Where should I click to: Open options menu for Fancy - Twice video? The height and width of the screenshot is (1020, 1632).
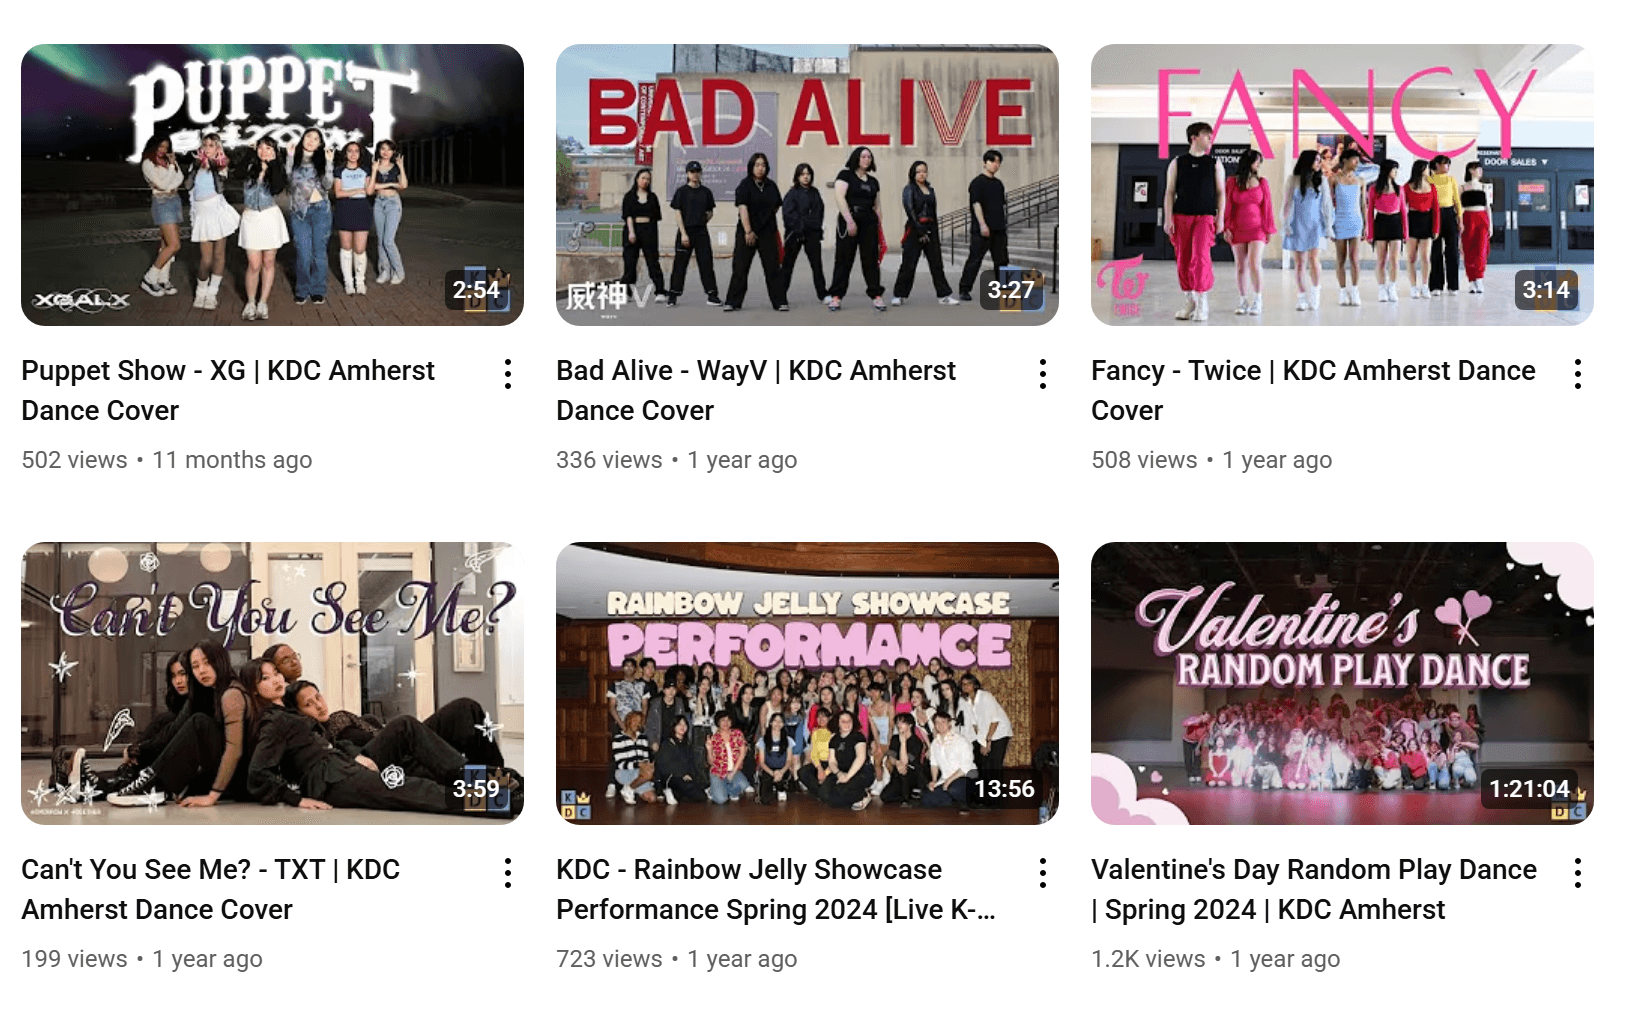(1578, 374)
